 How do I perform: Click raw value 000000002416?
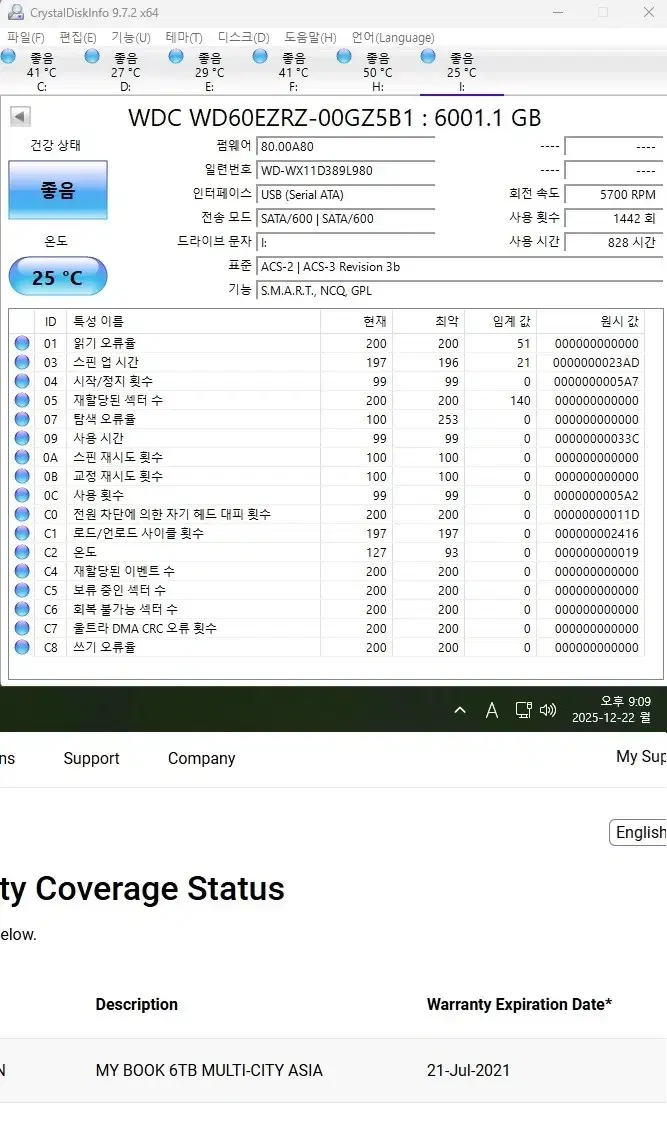597,534
